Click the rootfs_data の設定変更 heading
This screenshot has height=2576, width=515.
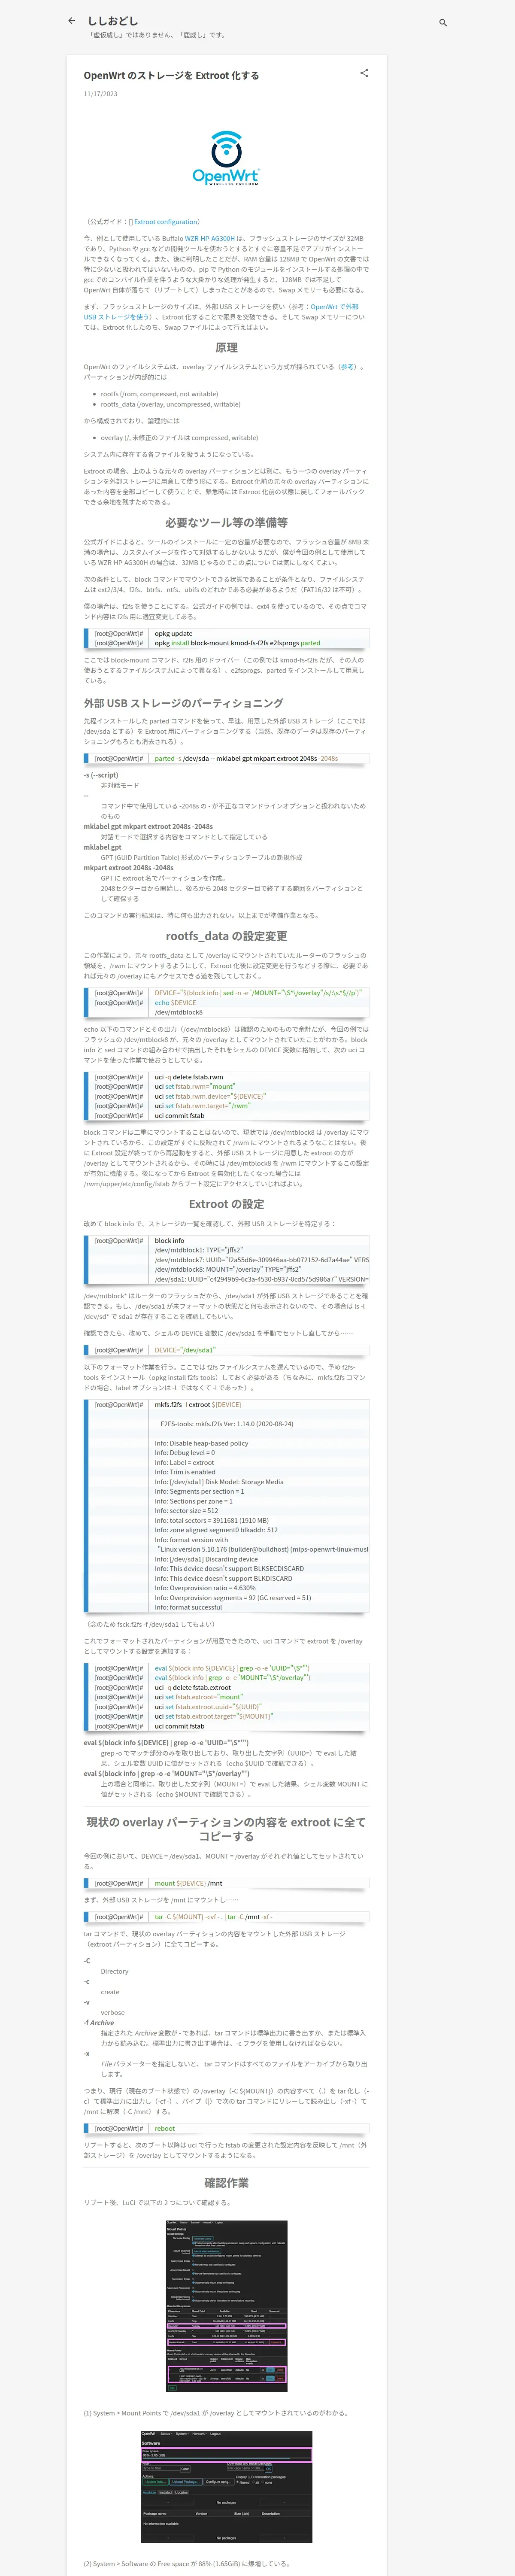click(227, 937)
